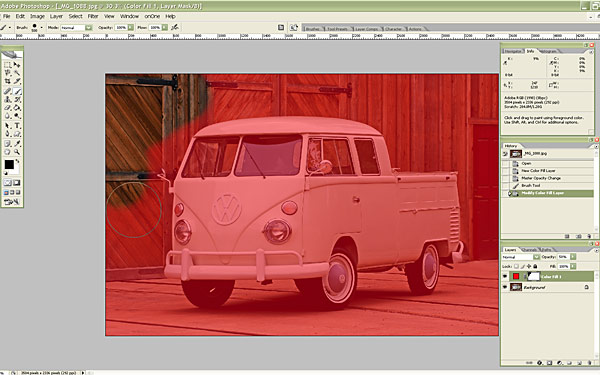Select the Notes tool

[x=7, y=144]
